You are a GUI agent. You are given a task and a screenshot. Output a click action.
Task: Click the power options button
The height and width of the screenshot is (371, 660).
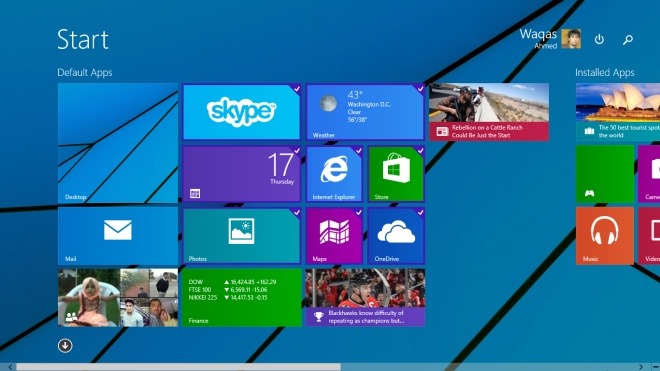(599, 40)
